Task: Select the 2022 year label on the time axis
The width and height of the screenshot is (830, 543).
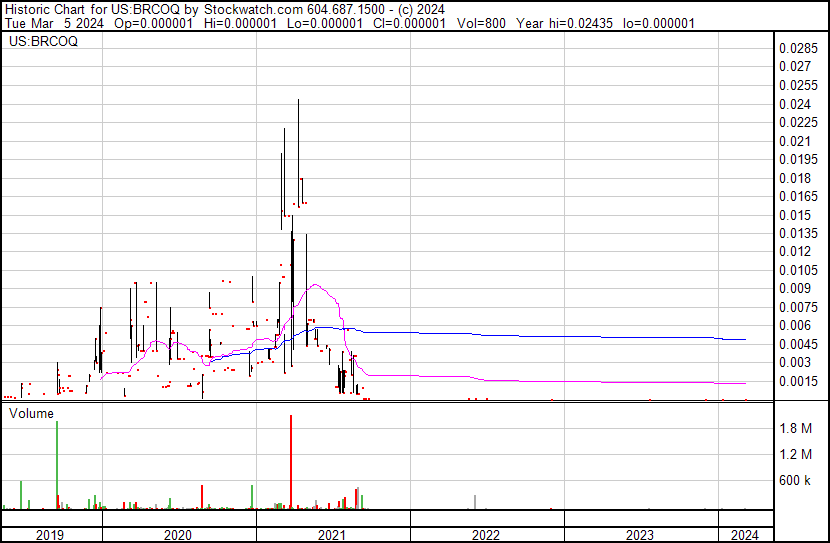Action: [x=486, y=534]
